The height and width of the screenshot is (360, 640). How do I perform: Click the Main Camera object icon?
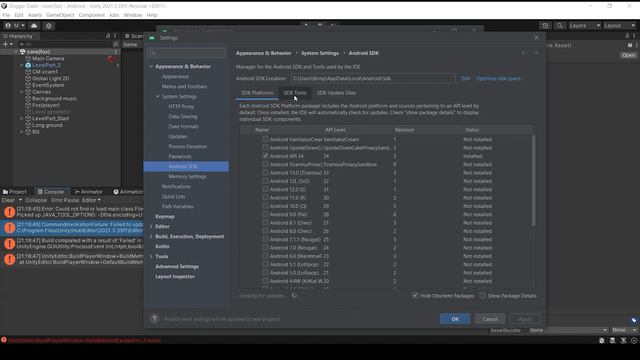pos(28,58)
